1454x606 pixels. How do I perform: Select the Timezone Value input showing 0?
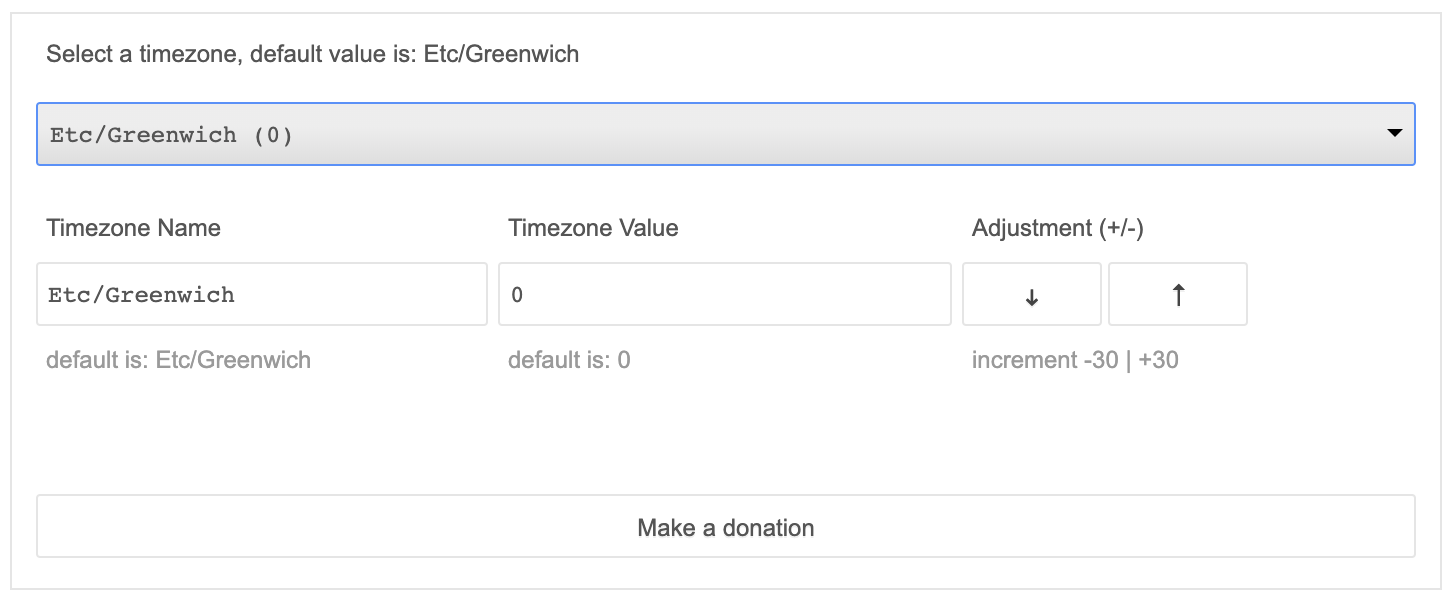point(723,293)
